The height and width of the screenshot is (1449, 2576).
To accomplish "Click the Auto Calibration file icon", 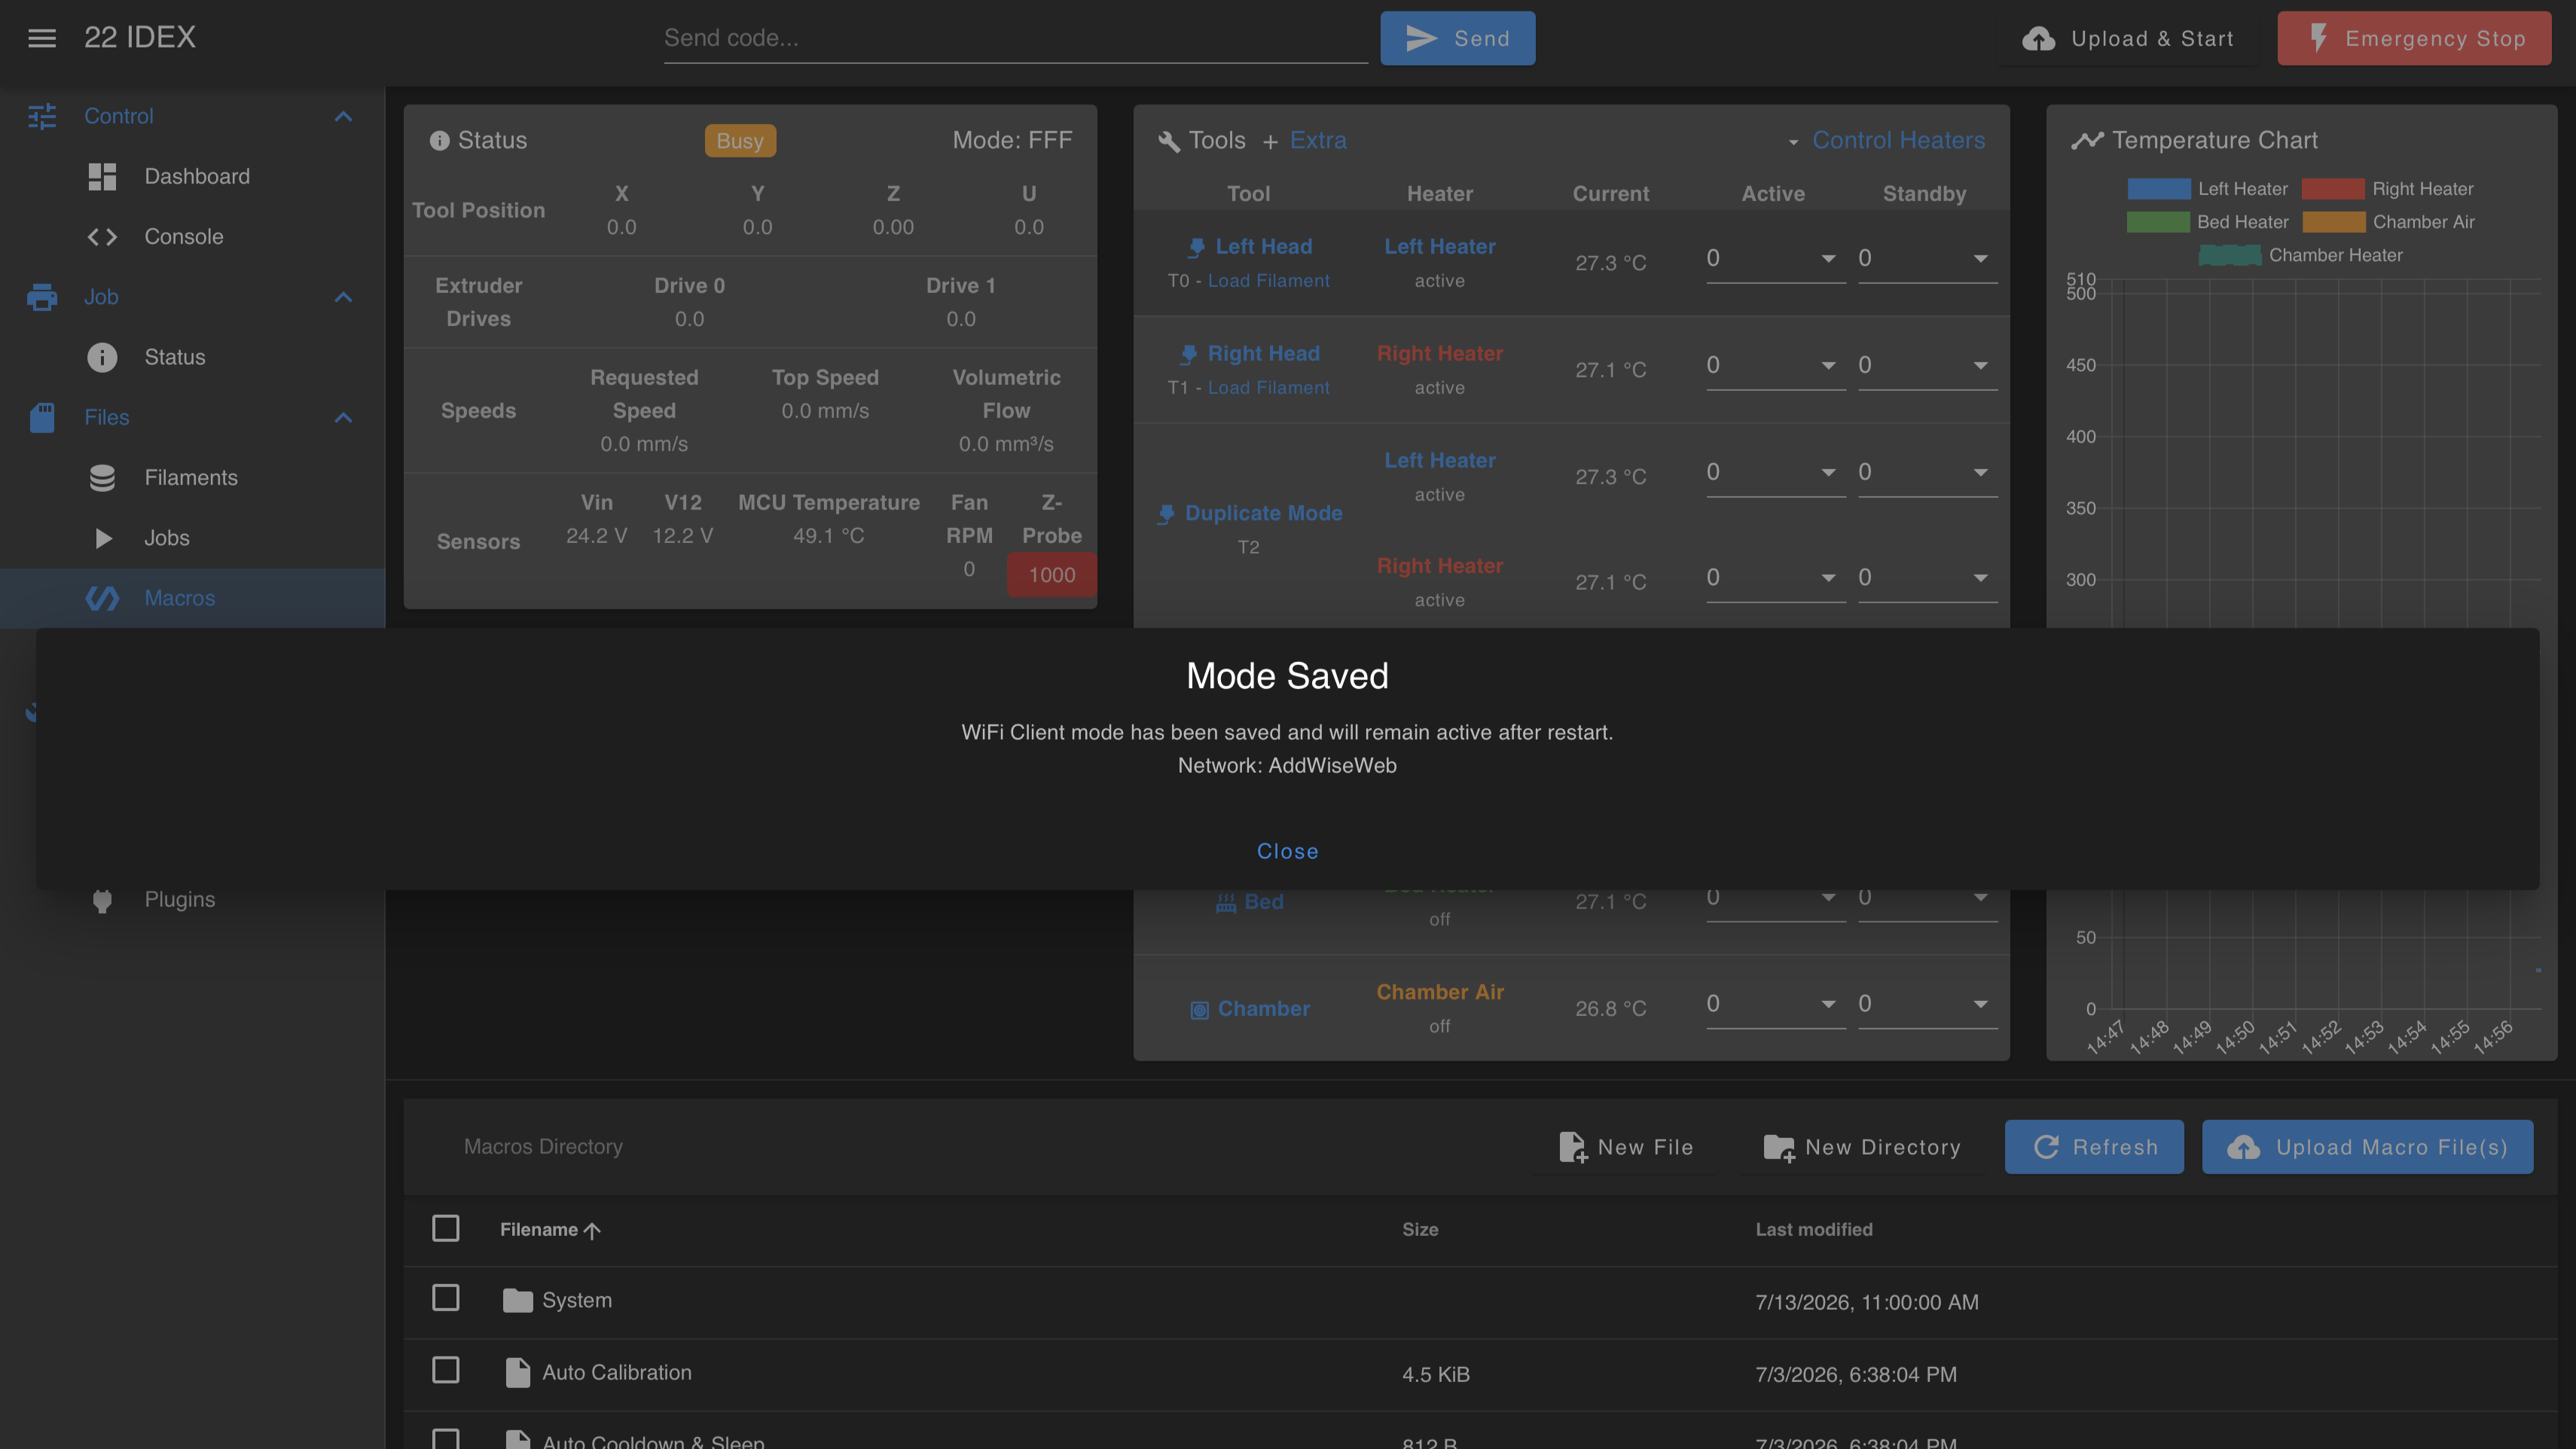I will click(517, 1373).
